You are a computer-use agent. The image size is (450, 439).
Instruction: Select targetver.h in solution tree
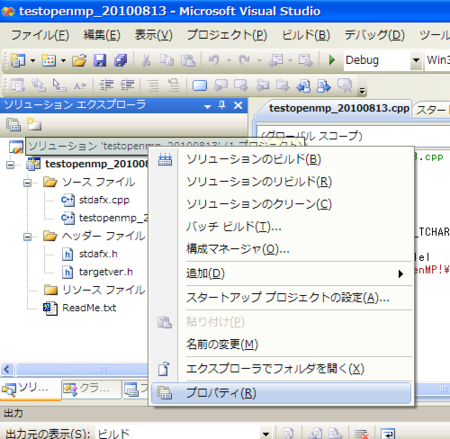click(106, 272)
